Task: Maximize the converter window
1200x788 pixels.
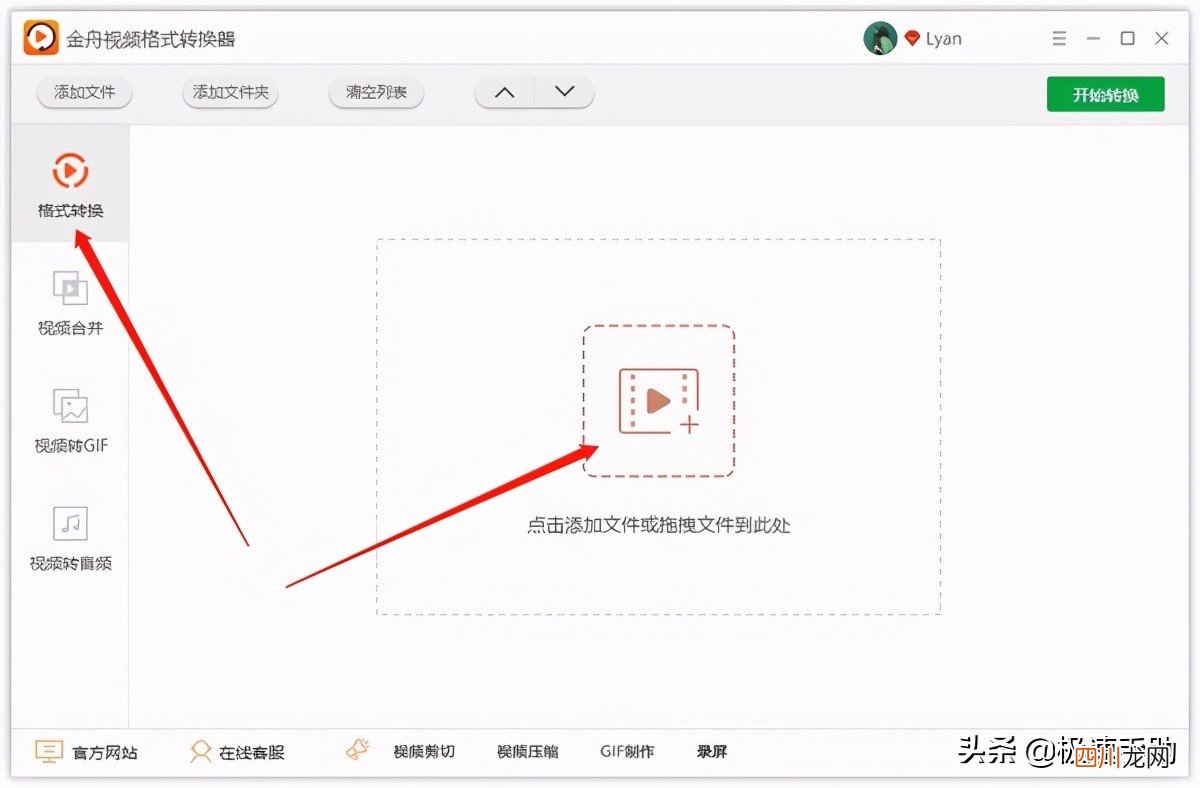Action: (x=1128, y=38)
